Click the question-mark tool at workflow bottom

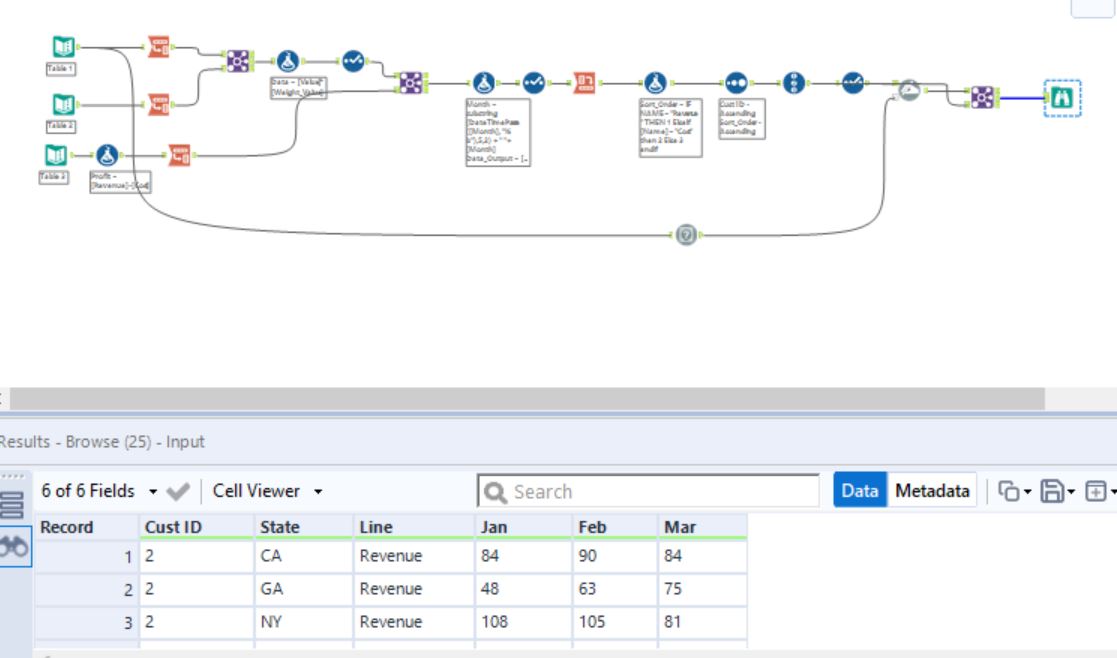[684, 235]
